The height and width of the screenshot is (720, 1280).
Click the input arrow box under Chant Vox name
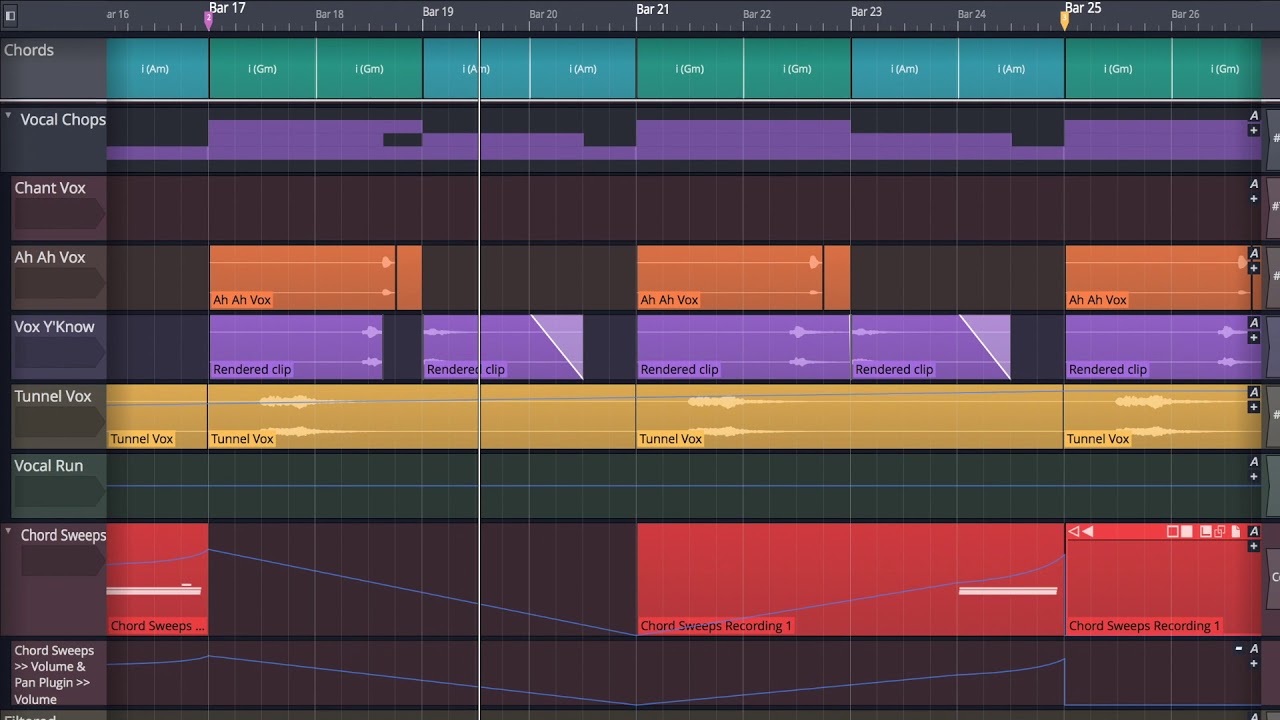58,215
